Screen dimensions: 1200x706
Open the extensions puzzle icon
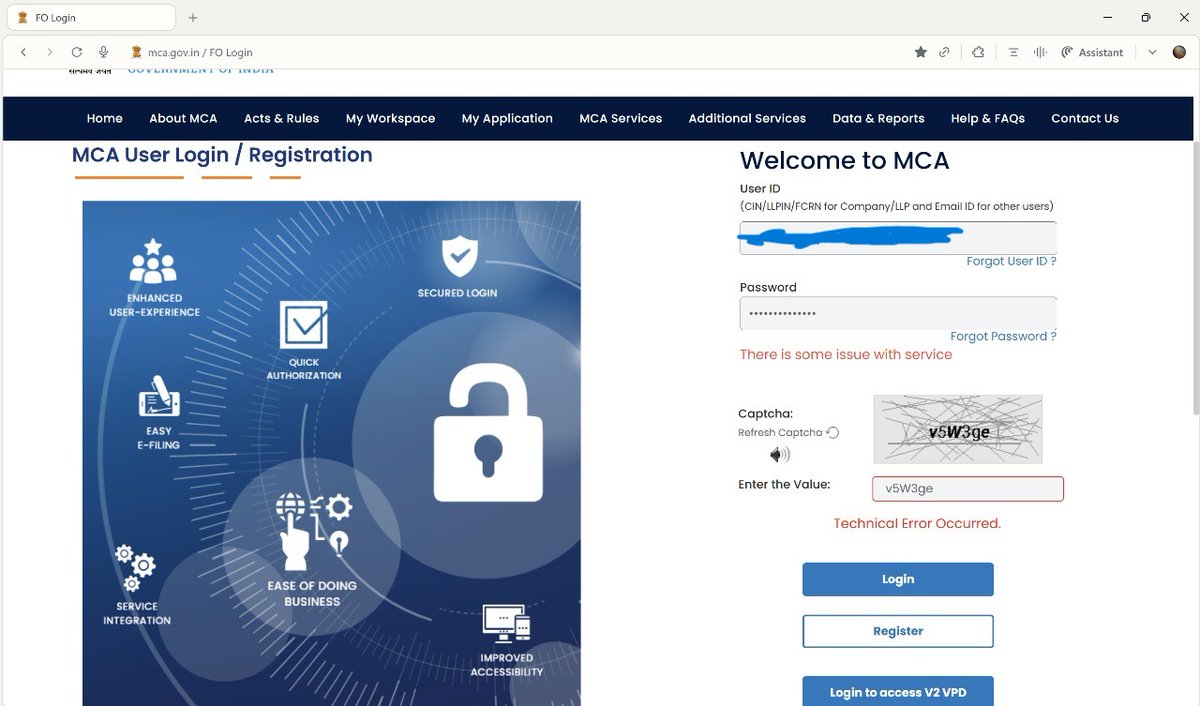[x=978, y=52]
